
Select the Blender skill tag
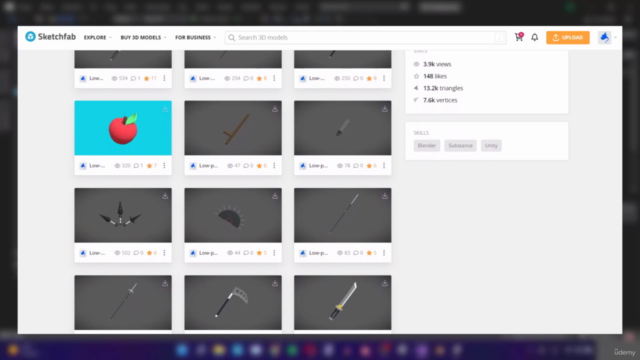(427, 146)
